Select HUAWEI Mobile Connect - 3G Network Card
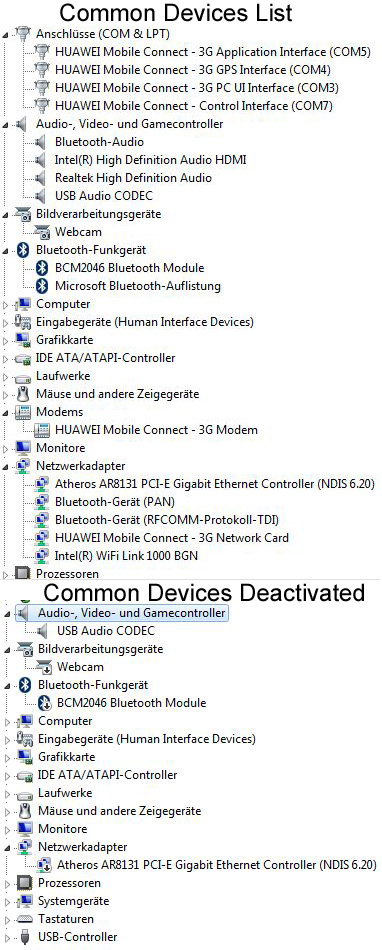 tap(172, 537)
